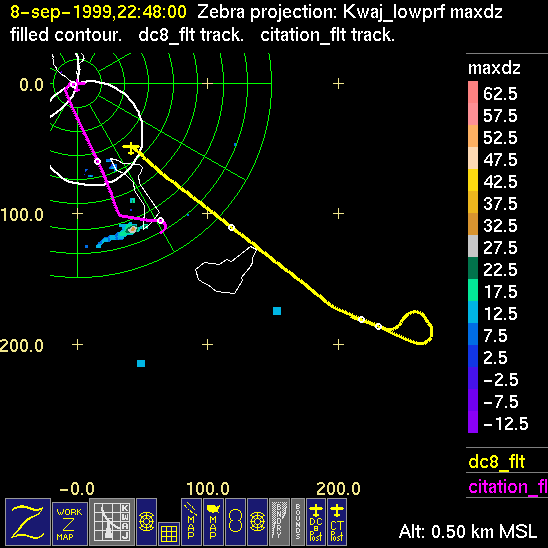This screenshot has width=548, height=548.
Task: Click the range rings icon beside BNDRY
Action: [x=257, y=521]
